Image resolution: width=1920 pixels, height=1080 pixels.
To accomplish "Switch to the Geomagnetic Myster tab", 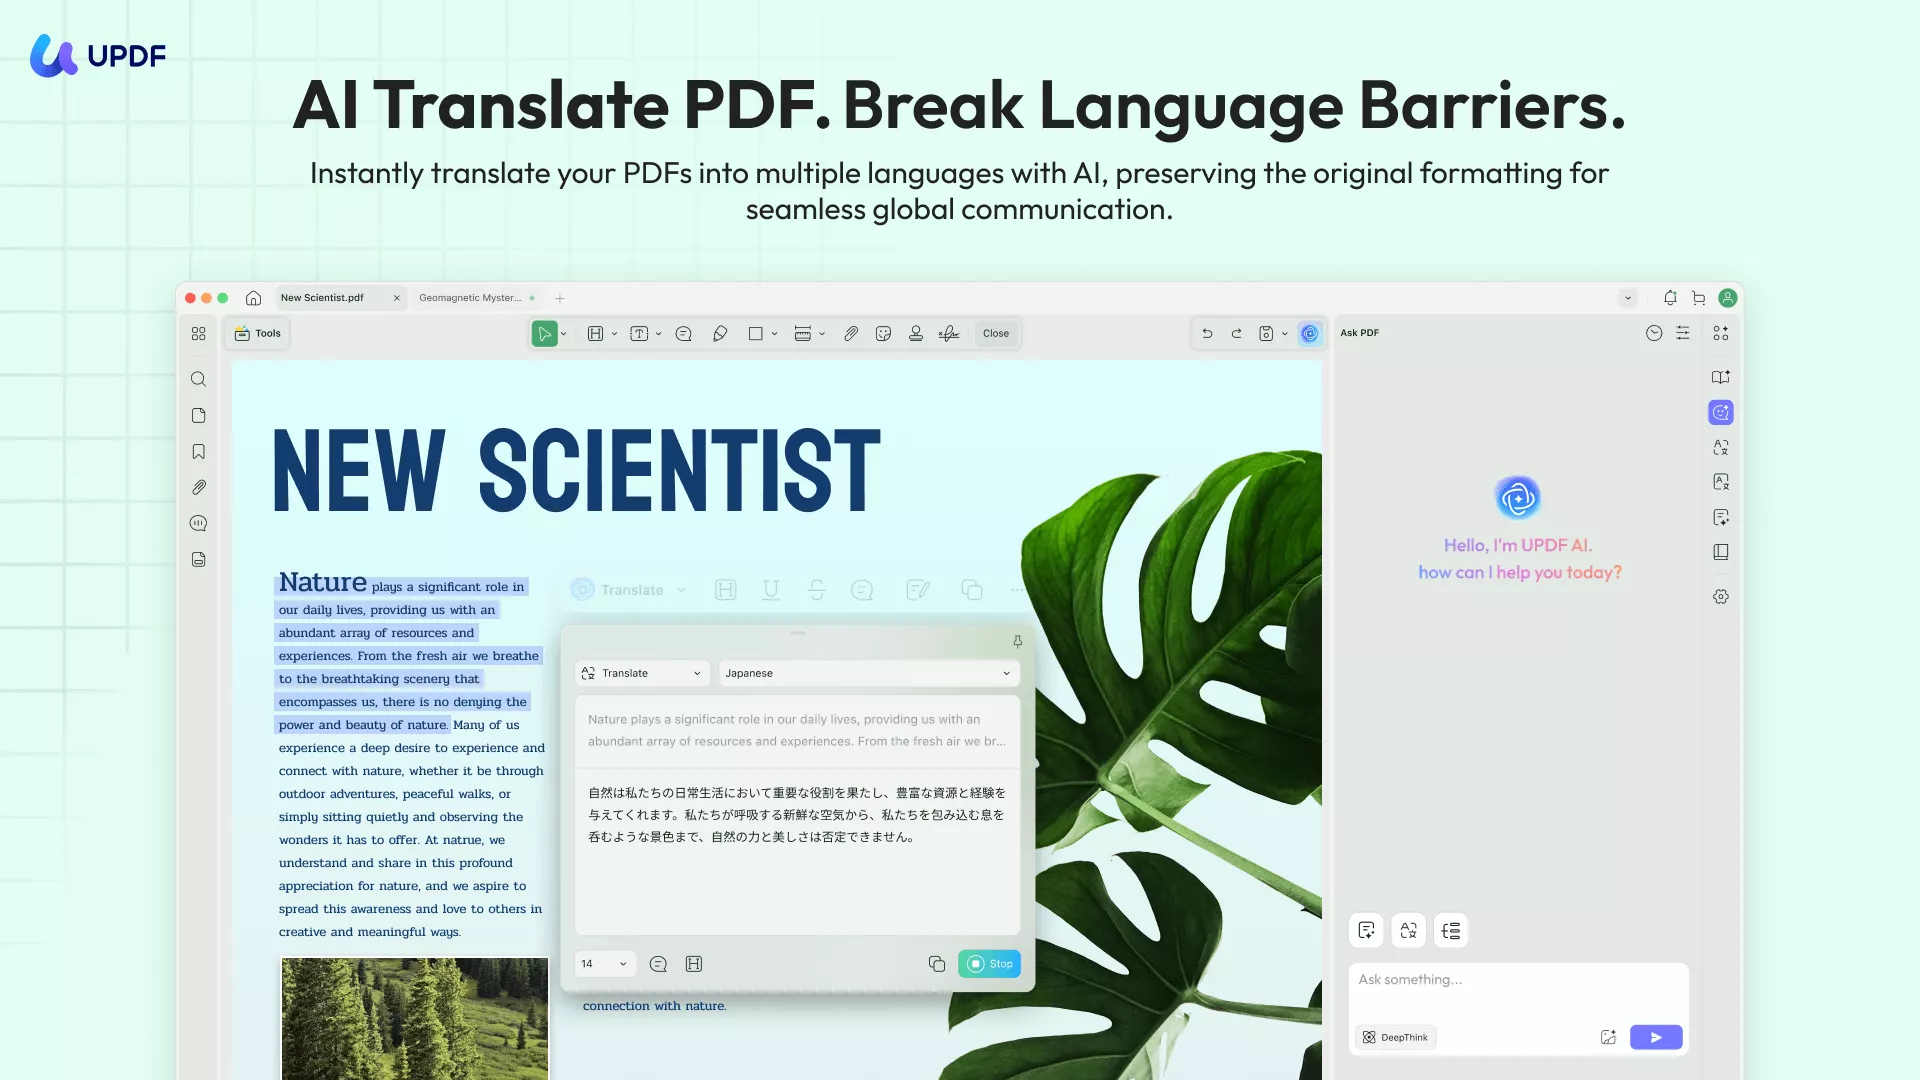I will (x=470, y=297).
